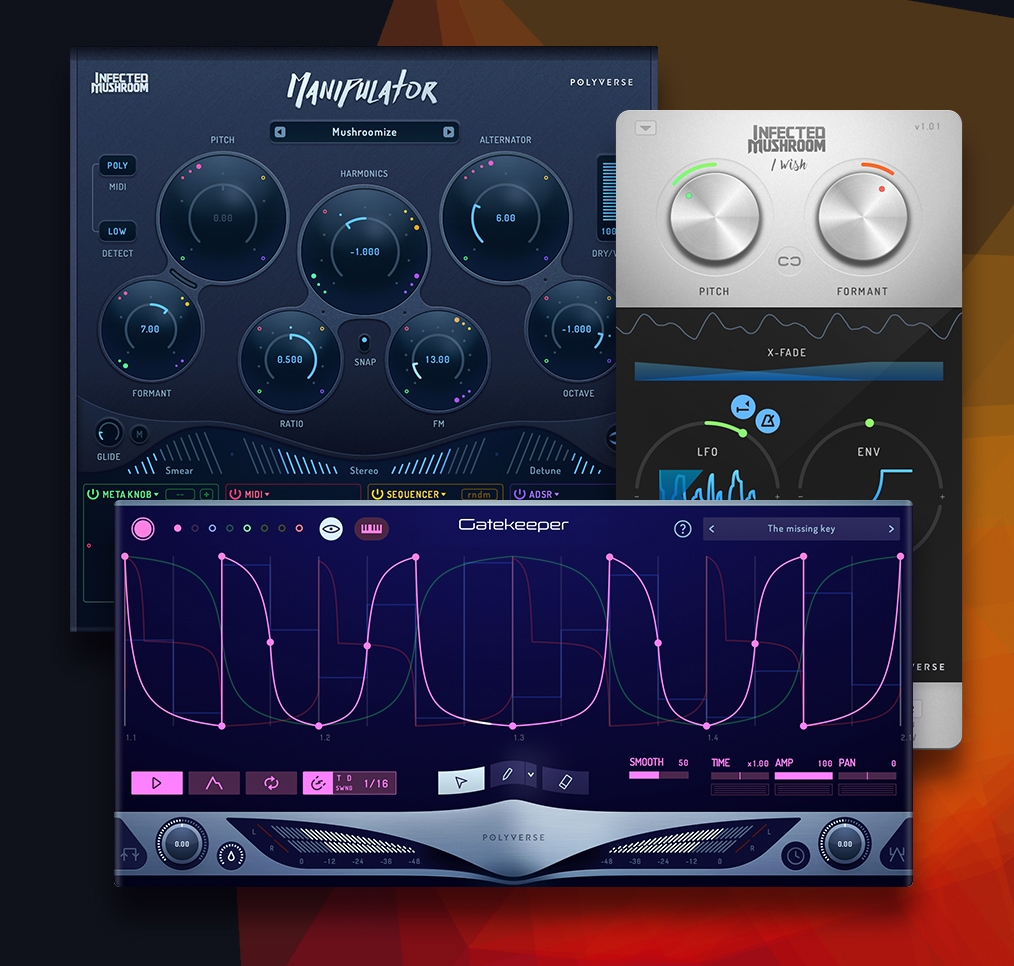Click the metronome sync icon above LFO
1014x966 pixels.
(768, 422)
